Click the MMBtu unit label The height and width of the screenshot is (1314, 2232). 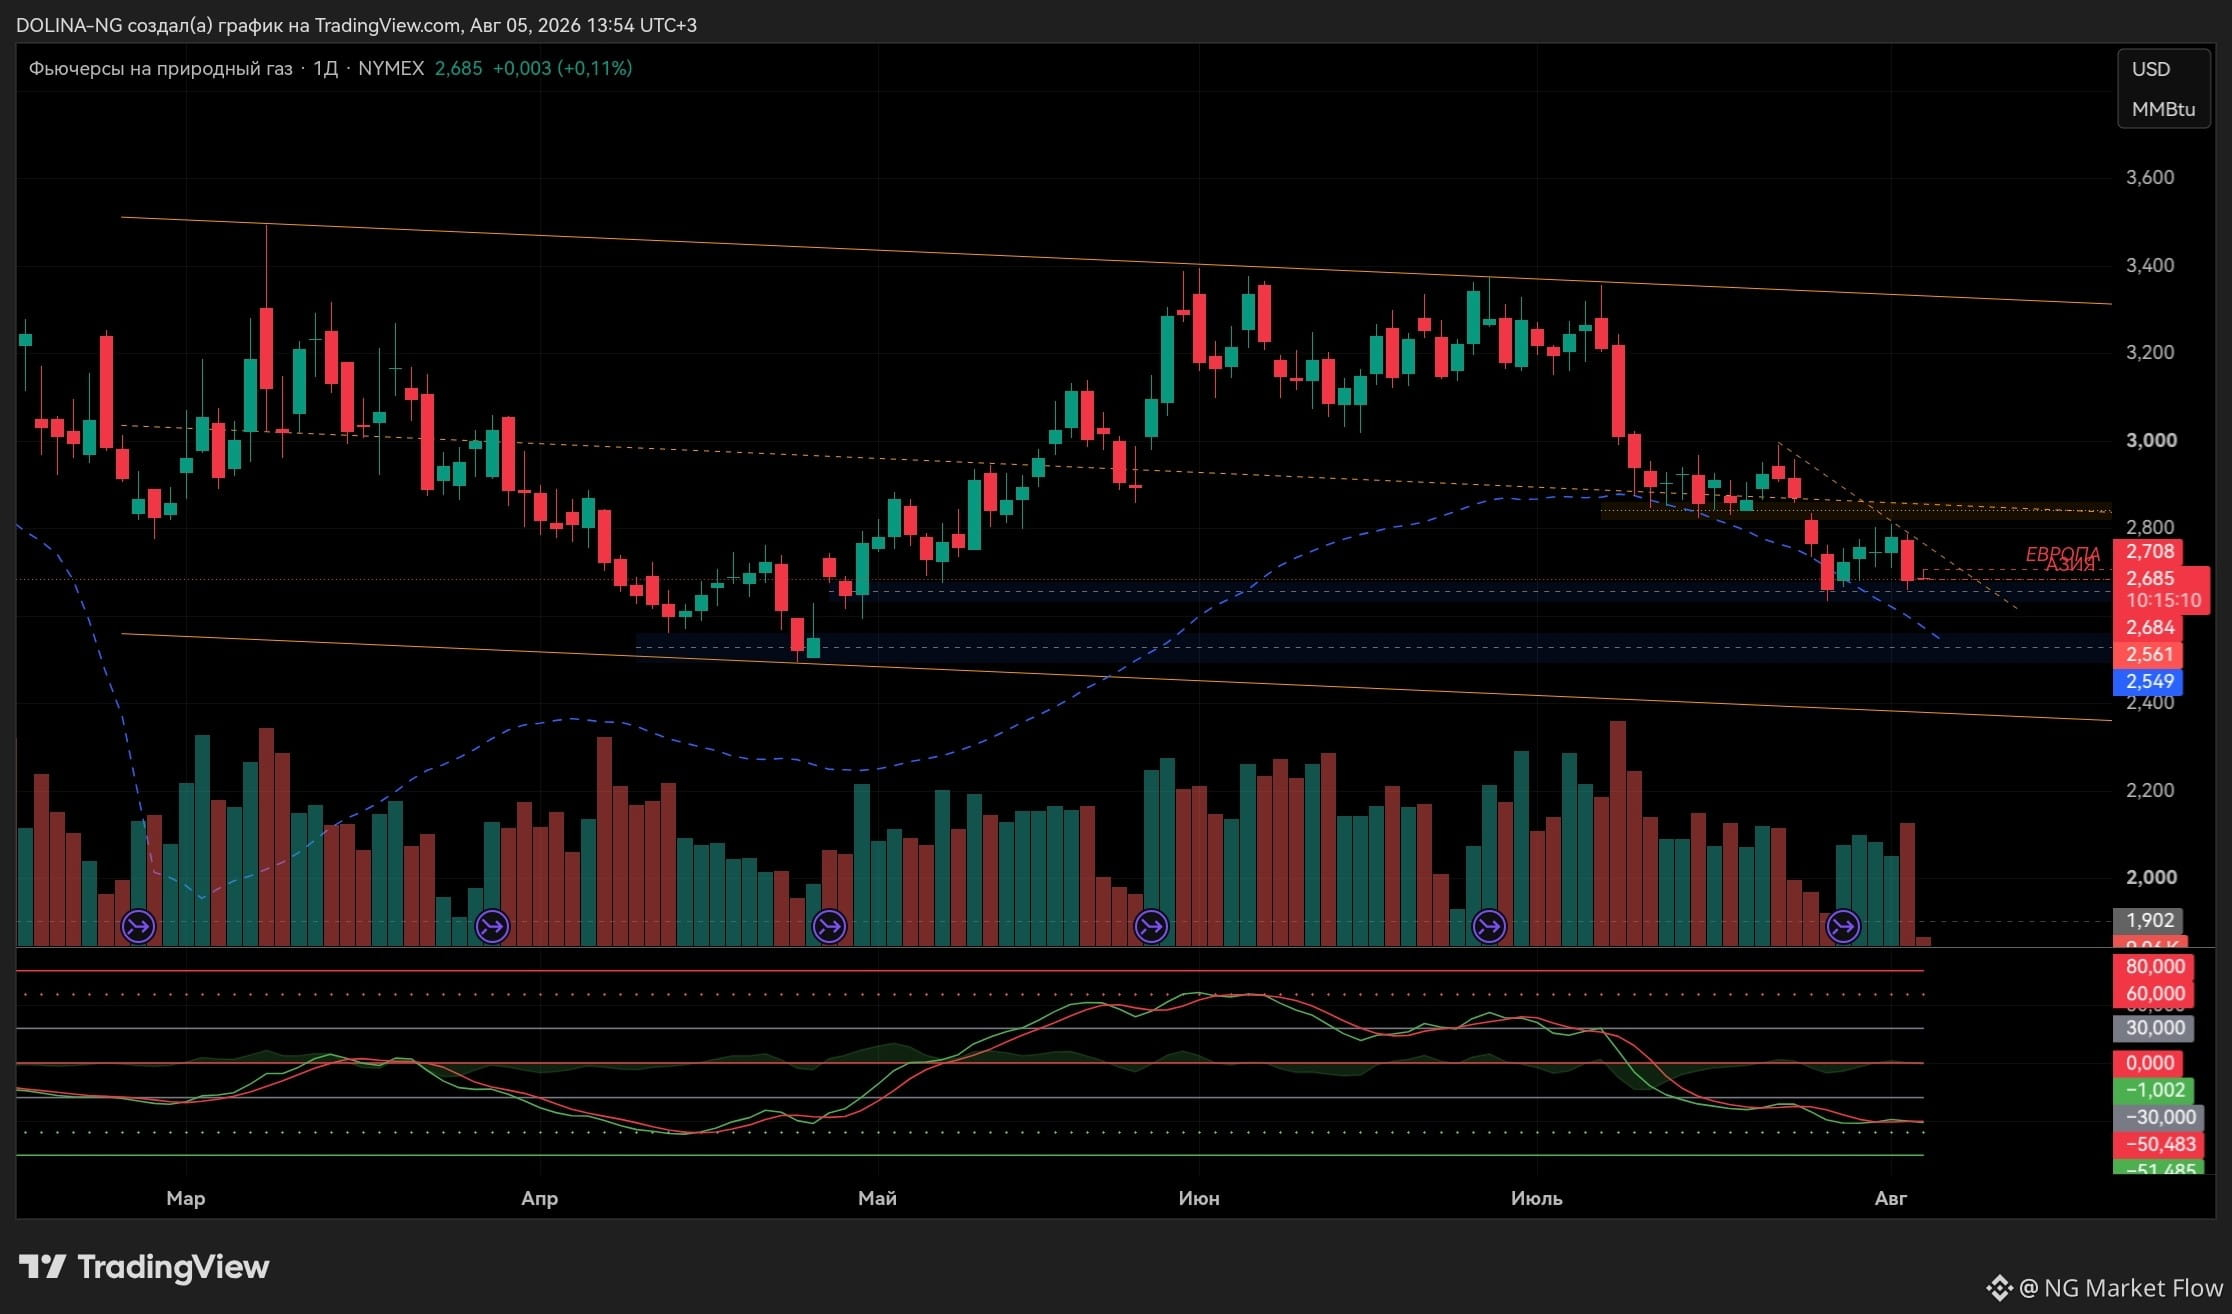click(2163, 109)
